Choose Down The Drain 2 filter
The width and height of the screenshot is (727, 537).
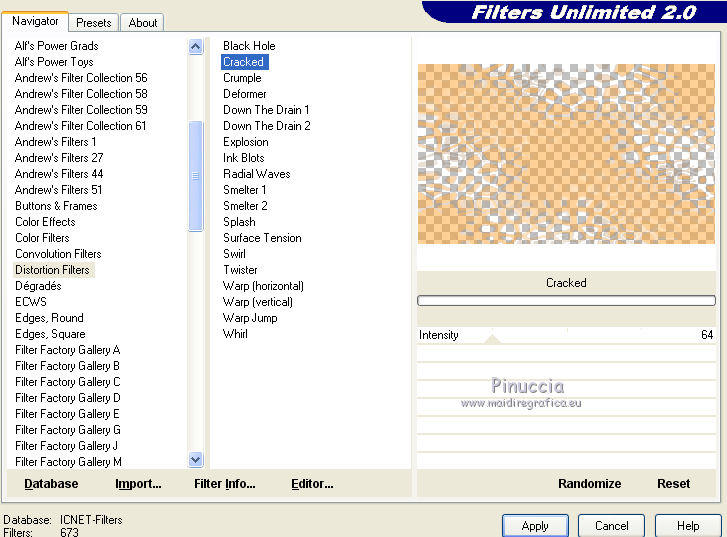(x=267, y=126)
